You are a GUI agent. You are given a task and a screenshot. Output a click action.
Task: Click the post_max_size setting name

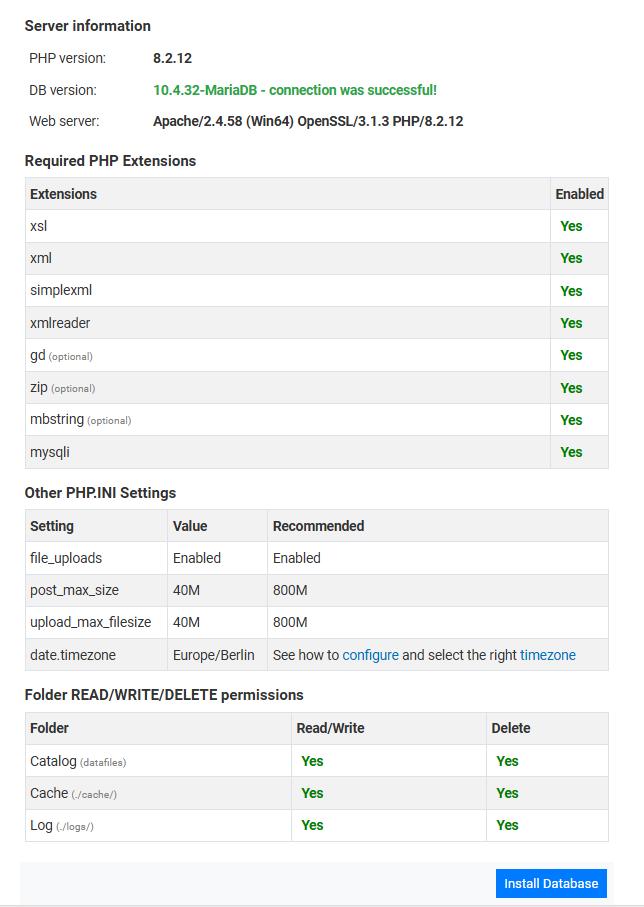point(74,590)
